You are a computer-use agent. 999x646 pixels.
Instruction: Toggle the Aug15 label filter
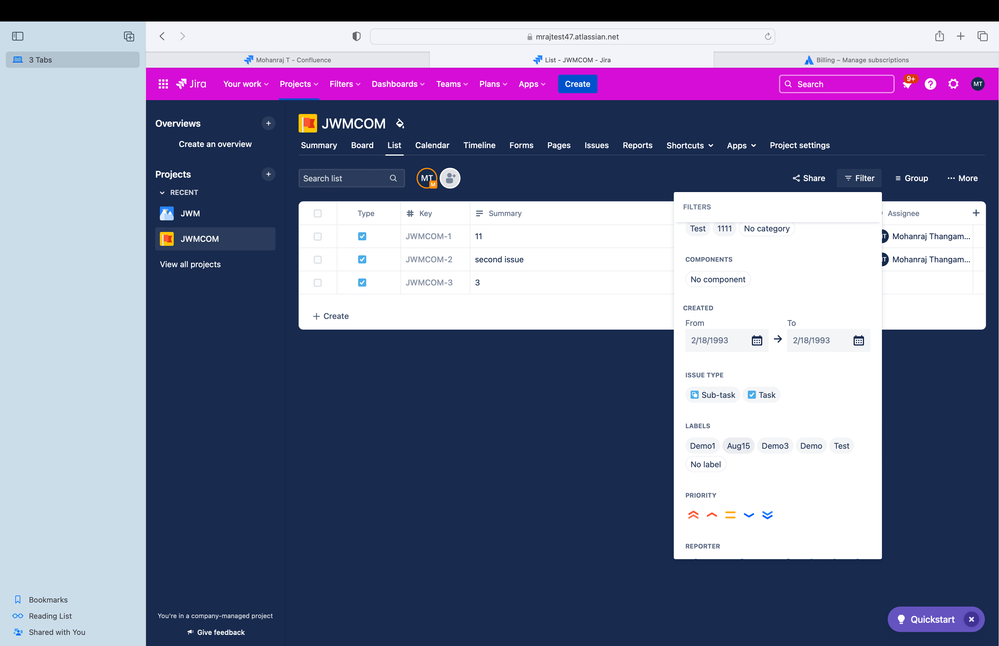tap(738, 446)
